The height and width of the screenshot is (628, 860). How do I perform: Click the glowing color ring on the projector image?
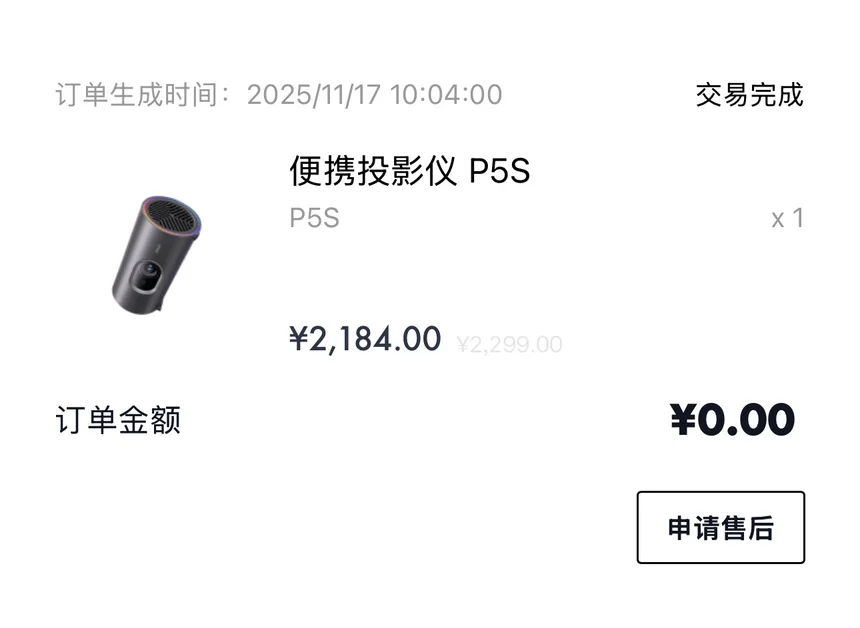point(172,214)
